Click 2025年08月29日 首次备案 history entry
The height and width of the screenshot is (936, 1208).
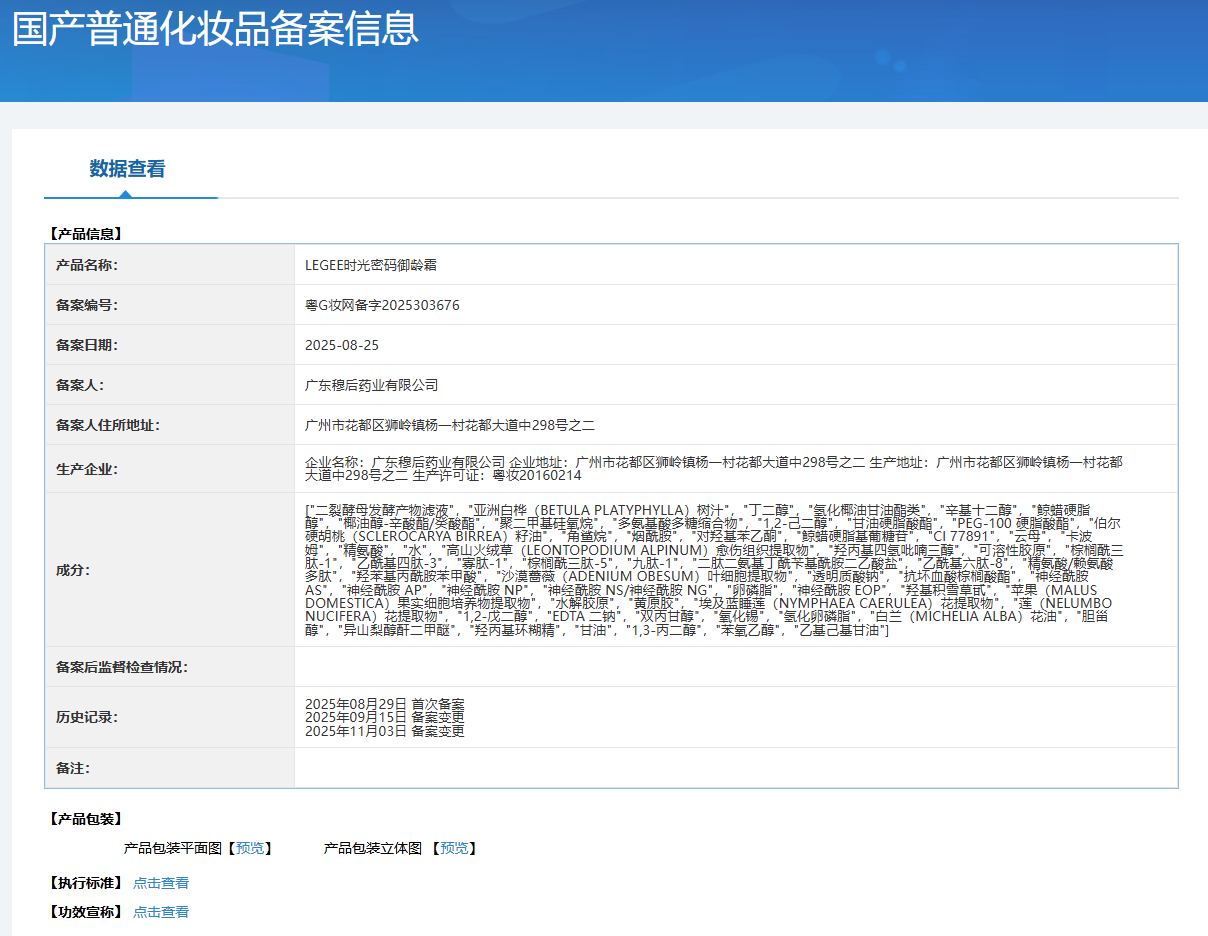tap(385, 704)
